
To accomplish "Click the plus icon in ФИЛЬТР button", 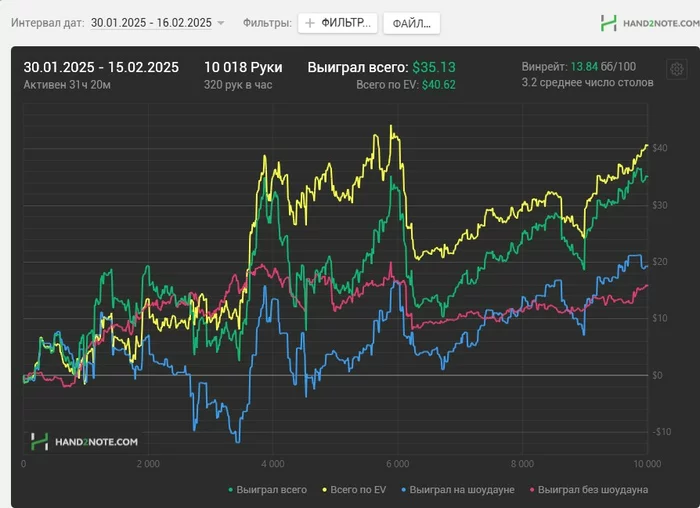I will [309, 23].
